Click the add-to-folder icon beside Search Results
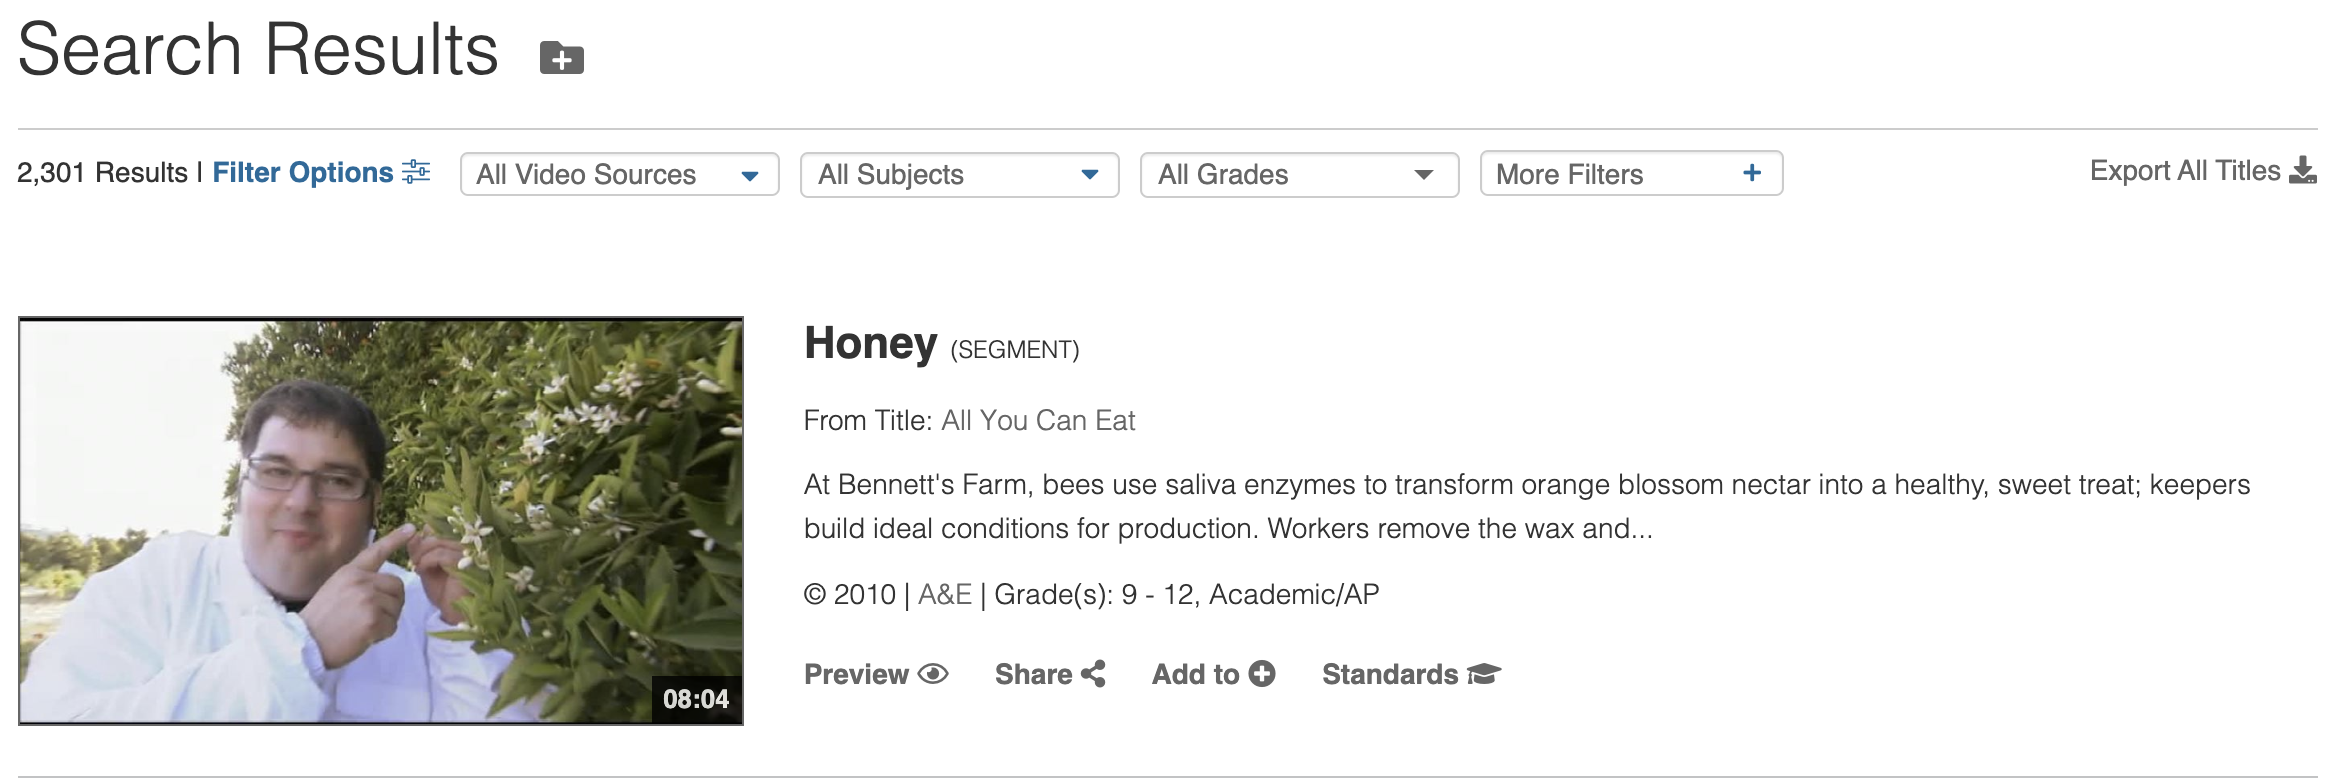The image size is (2336, 784). (x=562, y=59)
